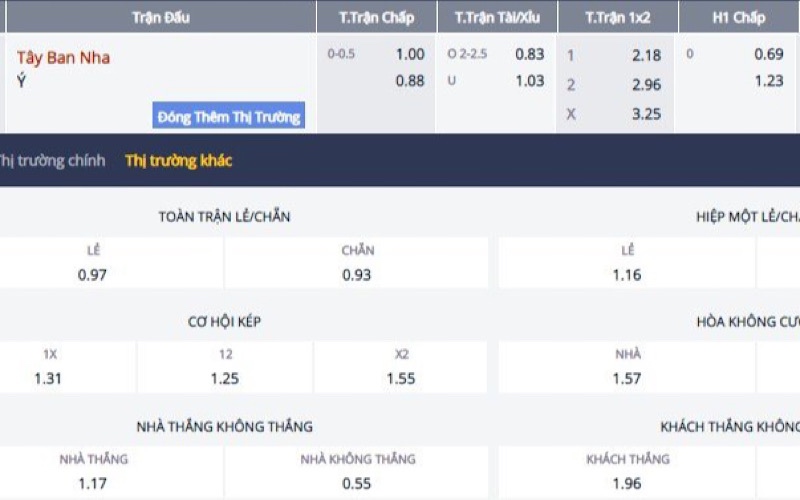
Task: Pick Over 2-2.5 odds 0.83
Action: point(530,55)
